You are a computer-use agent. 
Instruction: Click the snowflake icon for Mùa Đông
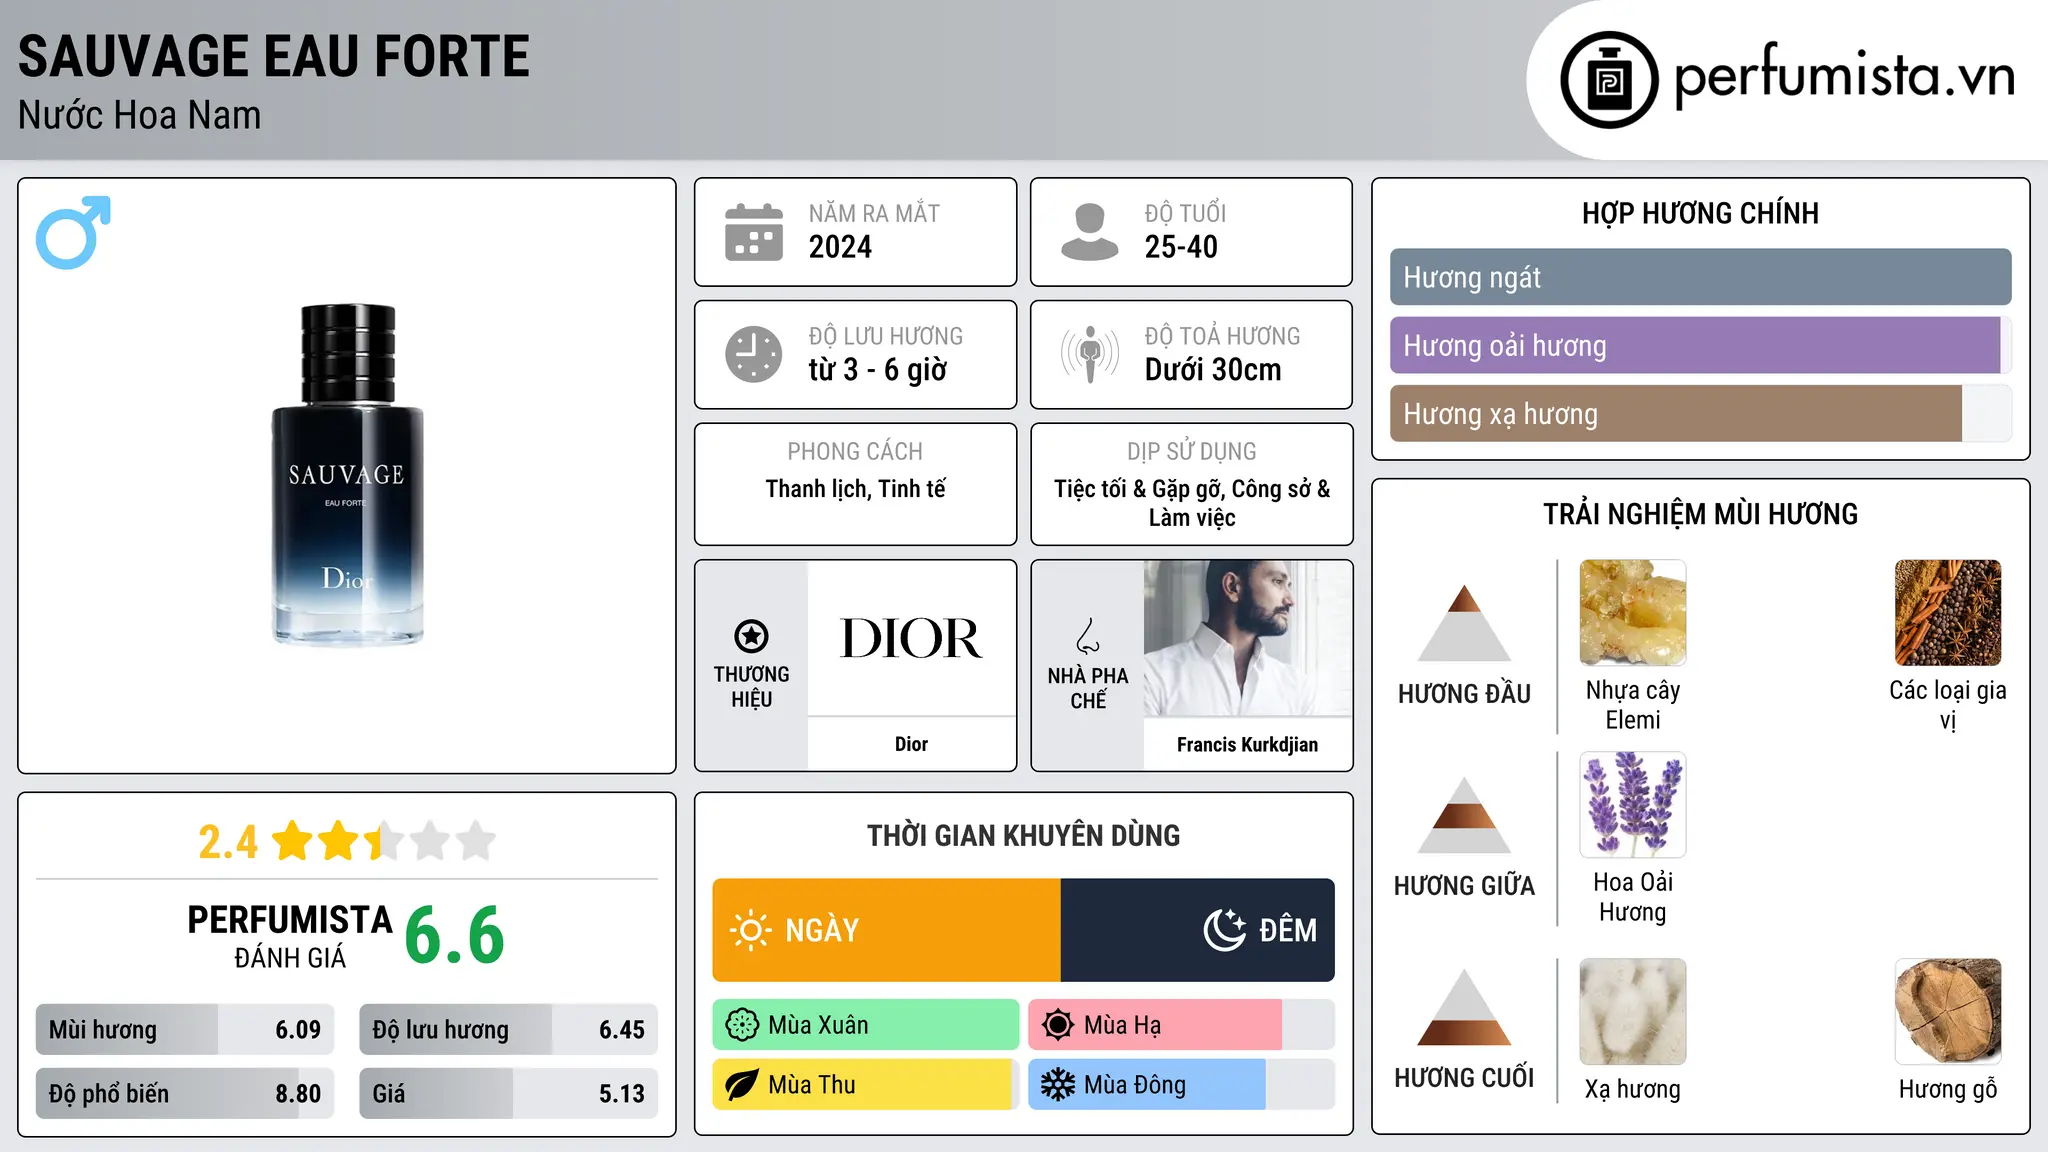(x=1058, y=1085)
